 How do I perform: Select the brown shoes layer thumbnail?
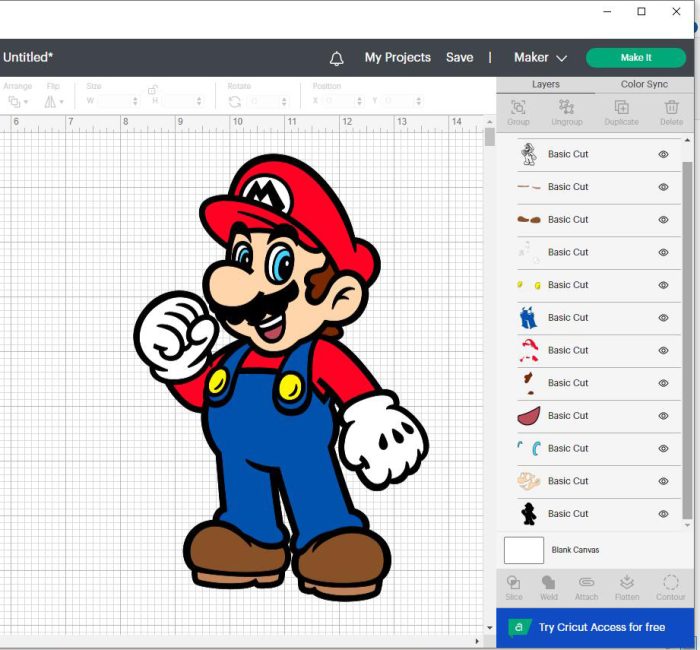tap(529, 220)
